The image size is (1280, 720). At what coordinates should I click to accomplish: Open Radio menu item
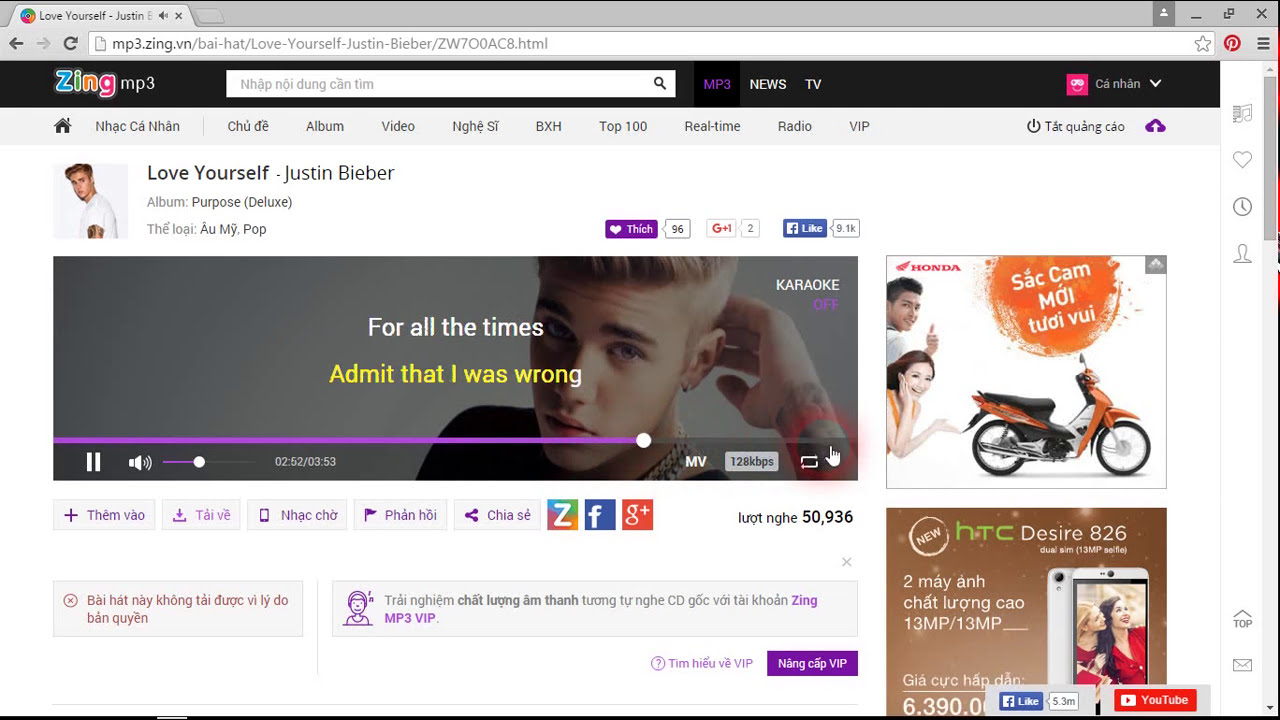(795, 126)
